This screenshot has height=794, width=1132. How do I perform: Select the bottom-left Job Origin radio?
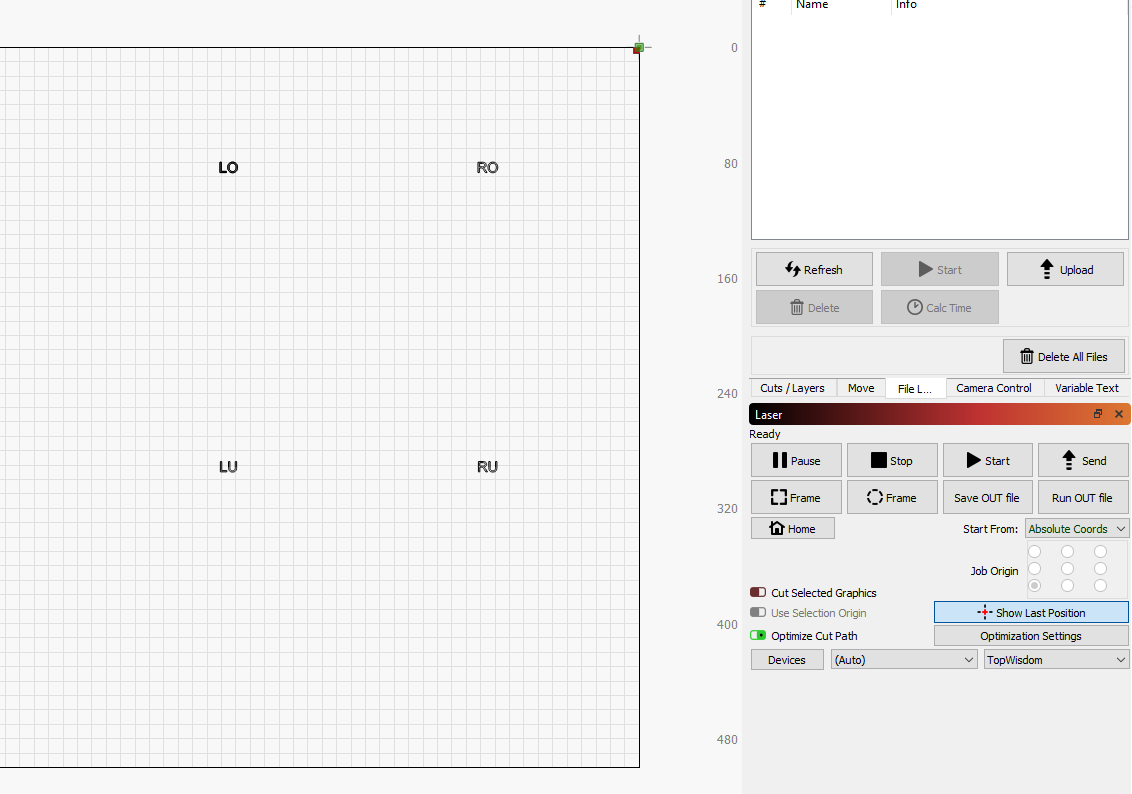[1035, 585]
